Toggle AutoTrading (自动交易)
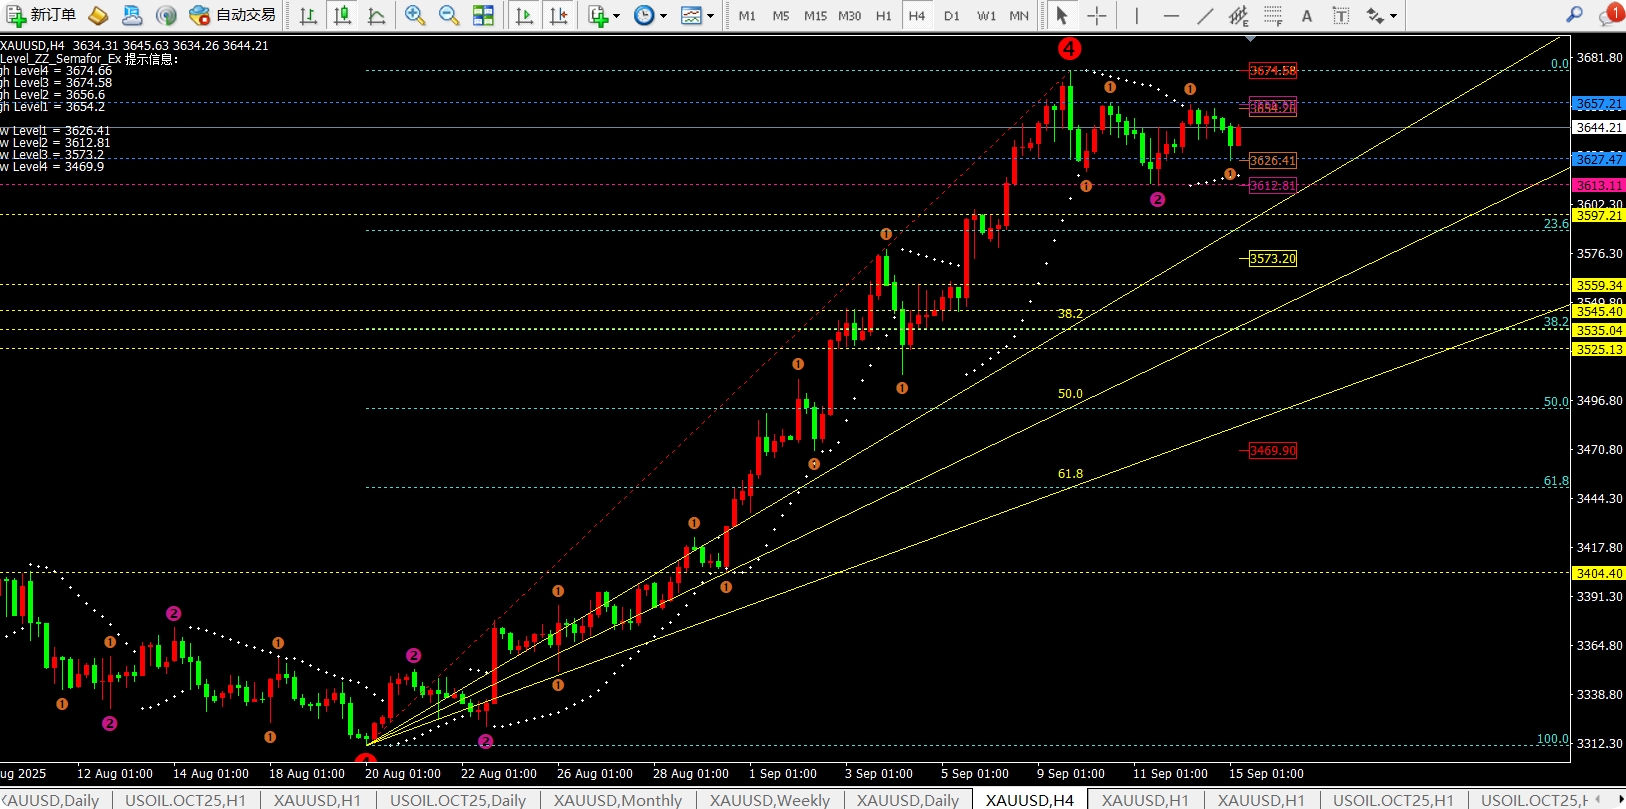 tap(232, 15)
